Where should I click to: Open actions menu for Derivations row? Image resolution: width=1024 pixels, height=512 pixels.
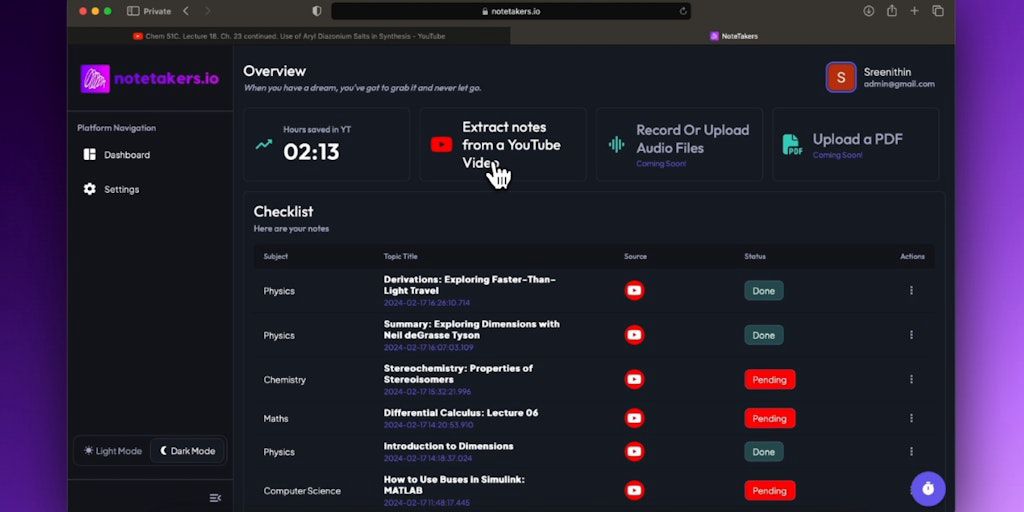tap(911, 290)
